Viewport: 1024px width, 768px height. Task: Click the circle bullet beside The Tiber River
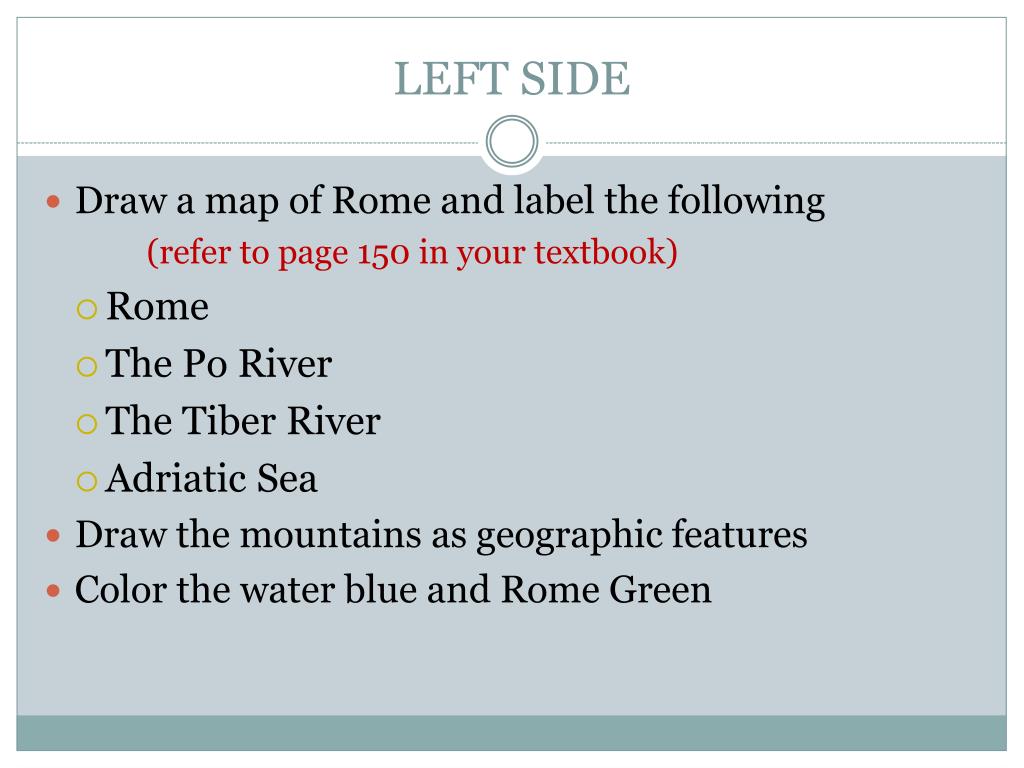click(87, 423)
